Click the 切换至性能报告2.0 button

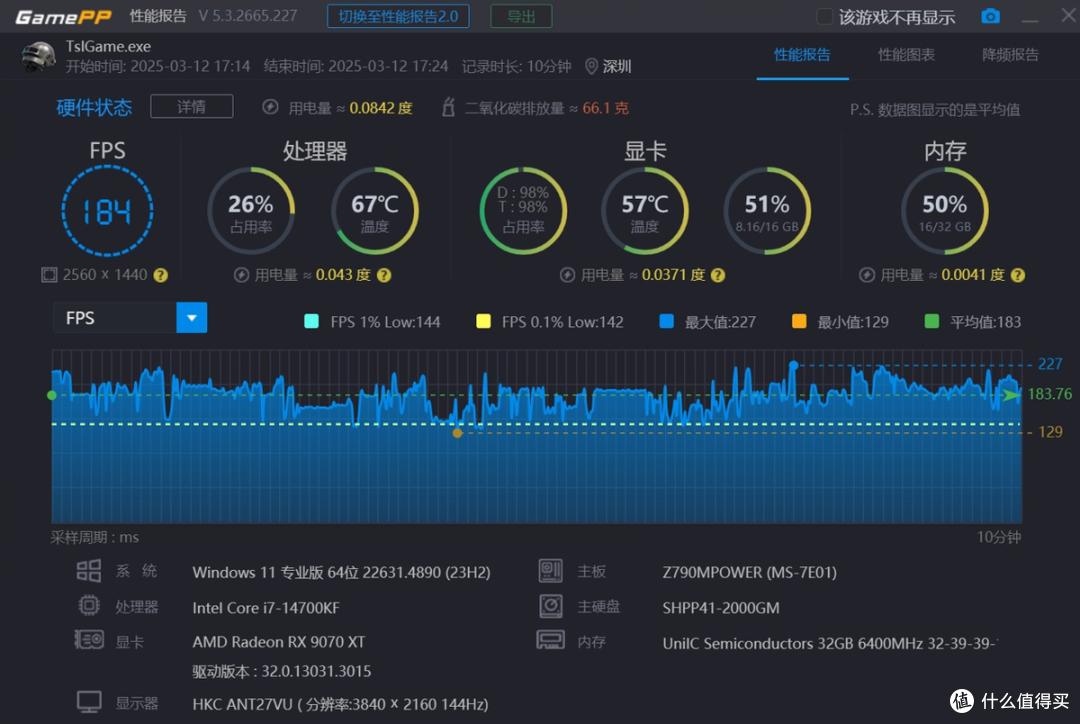398,17
